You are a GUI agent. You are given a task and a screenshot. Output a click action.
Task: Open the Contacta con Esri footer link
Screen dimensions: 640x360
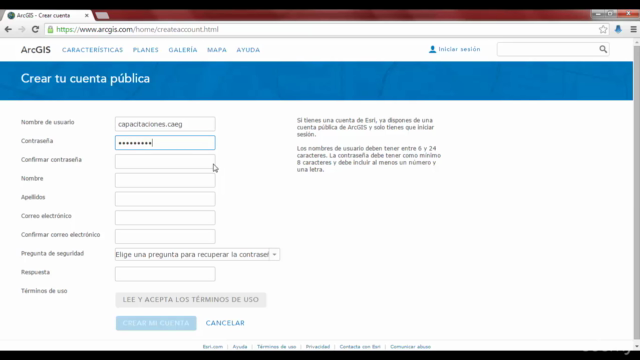coord(360,347)
